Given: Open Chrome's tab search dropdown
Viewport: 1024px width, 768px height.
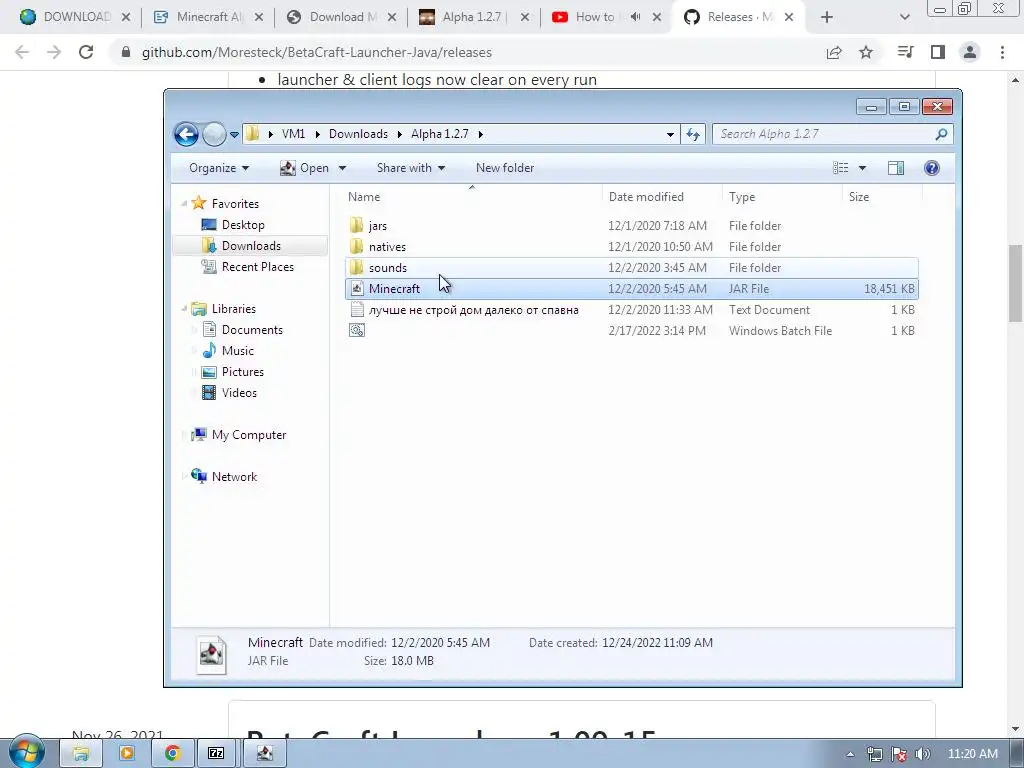Looking at the screenshot, I should [x=904, y=17].
